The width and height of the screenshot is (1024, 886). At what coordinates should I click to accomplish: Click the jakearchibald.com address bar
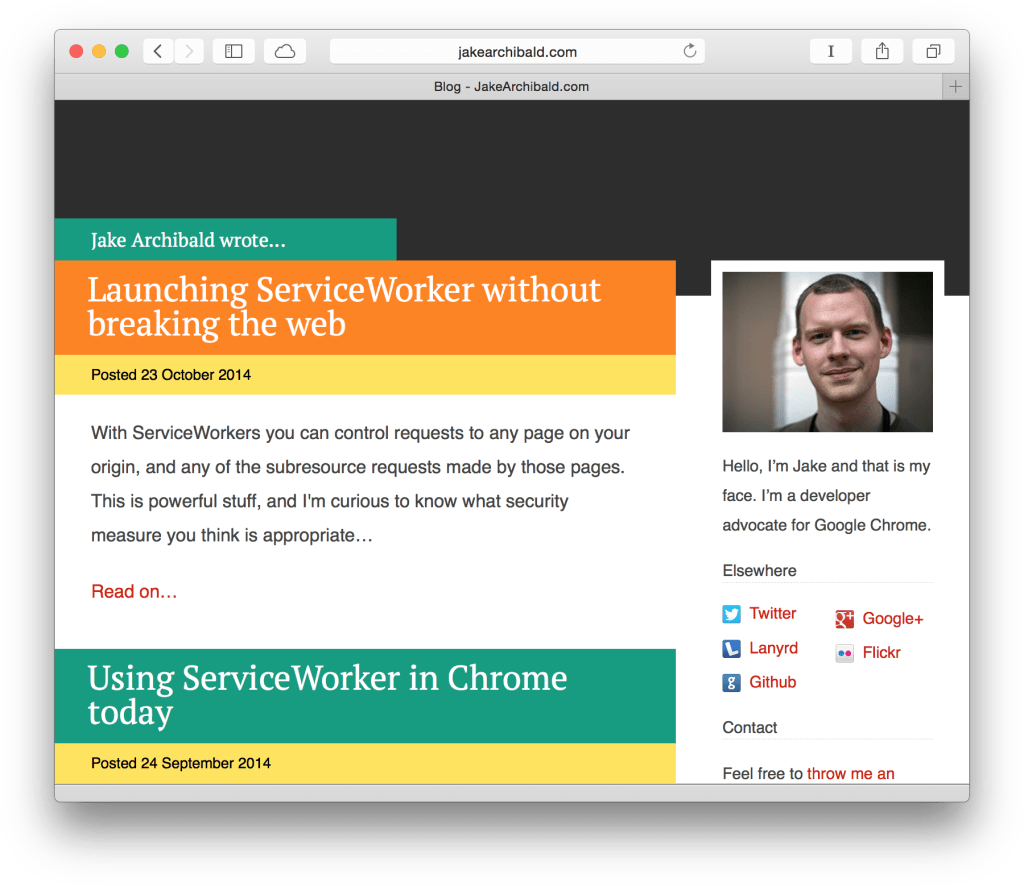pyautogui.click(x=517, y=51)
